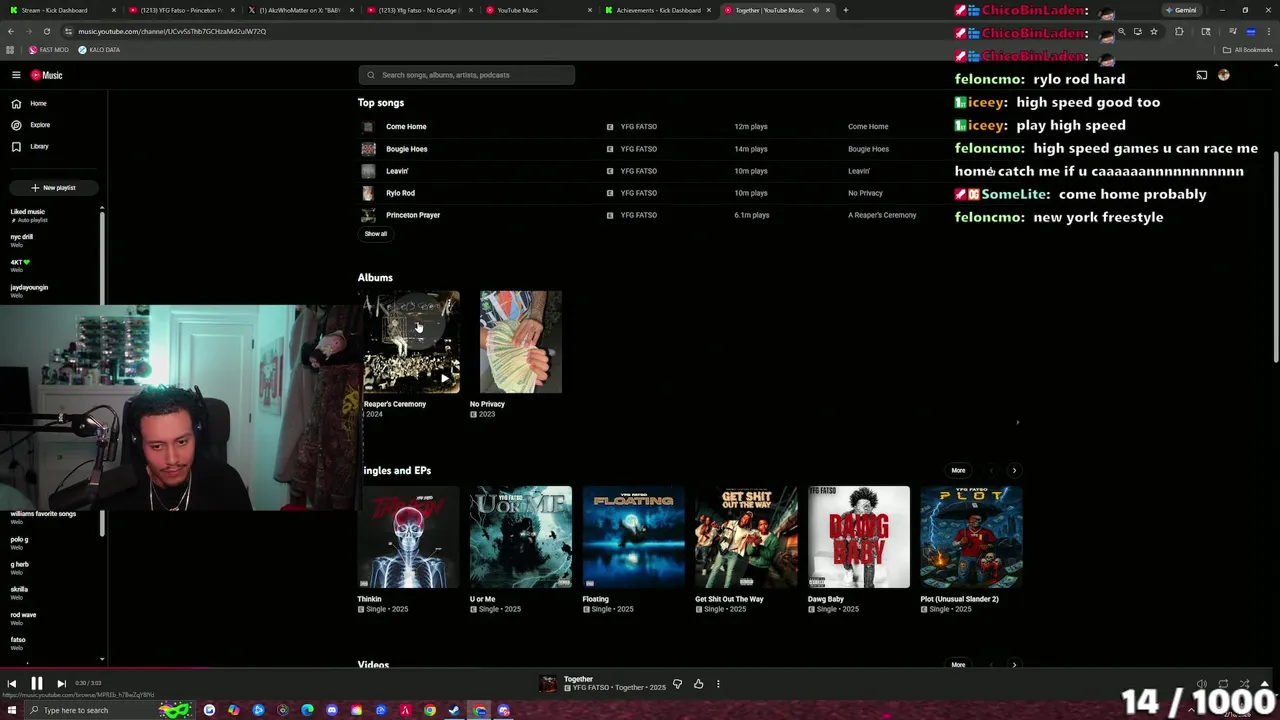Image resolution: width=1280 pixels, height=720 pixels.
Task: Toggle shuffle in player
Action: [x=1244, y=684]
